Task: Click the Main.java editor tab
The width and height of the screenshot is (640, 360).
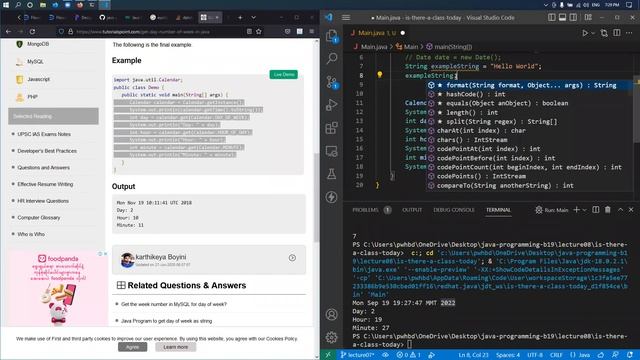Action: [x=378, y=33]
